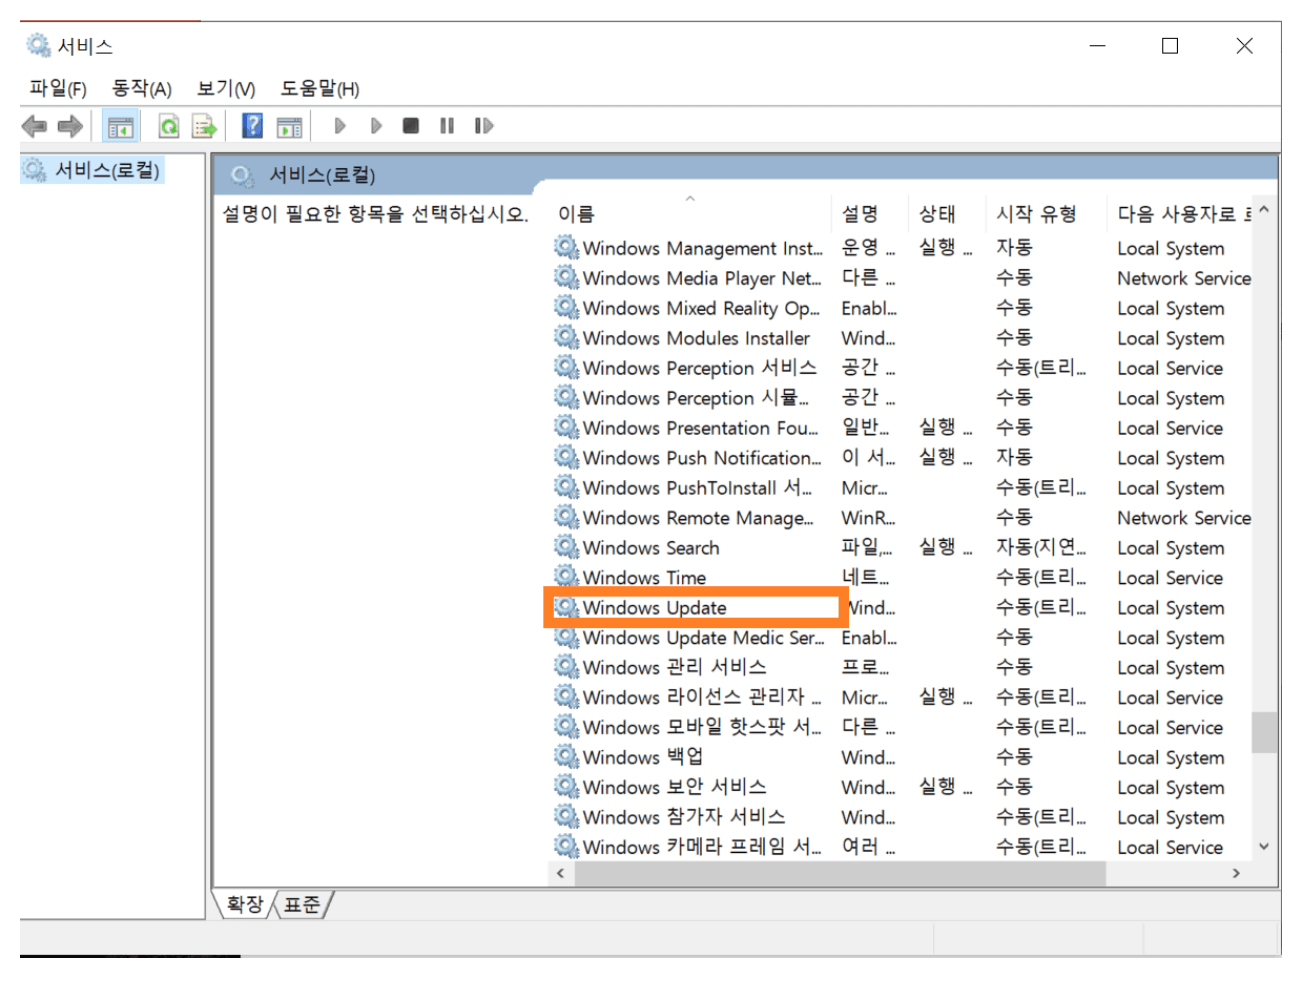
Task: Open the 도움말(H) menu
Action: pyautogui.click(x=320, y=89)
